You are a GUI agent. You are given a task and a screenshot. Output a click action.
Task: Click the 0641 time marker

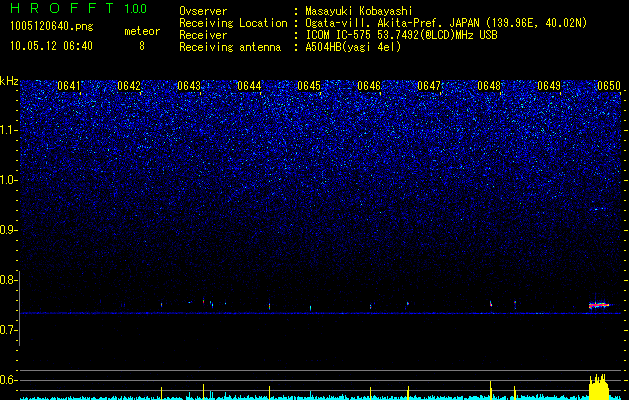[69, 86]
